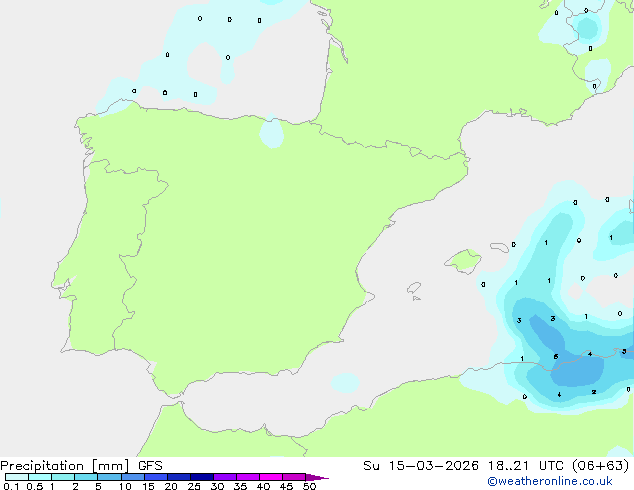Click the 5–10 mm legend color swatch
Screen dimensions: 634x490
[109, 477]
